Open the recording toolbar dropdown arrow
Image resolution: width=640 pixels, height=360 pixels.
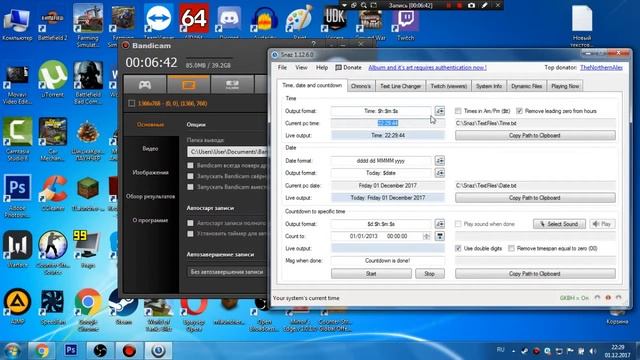pos(344,5)
